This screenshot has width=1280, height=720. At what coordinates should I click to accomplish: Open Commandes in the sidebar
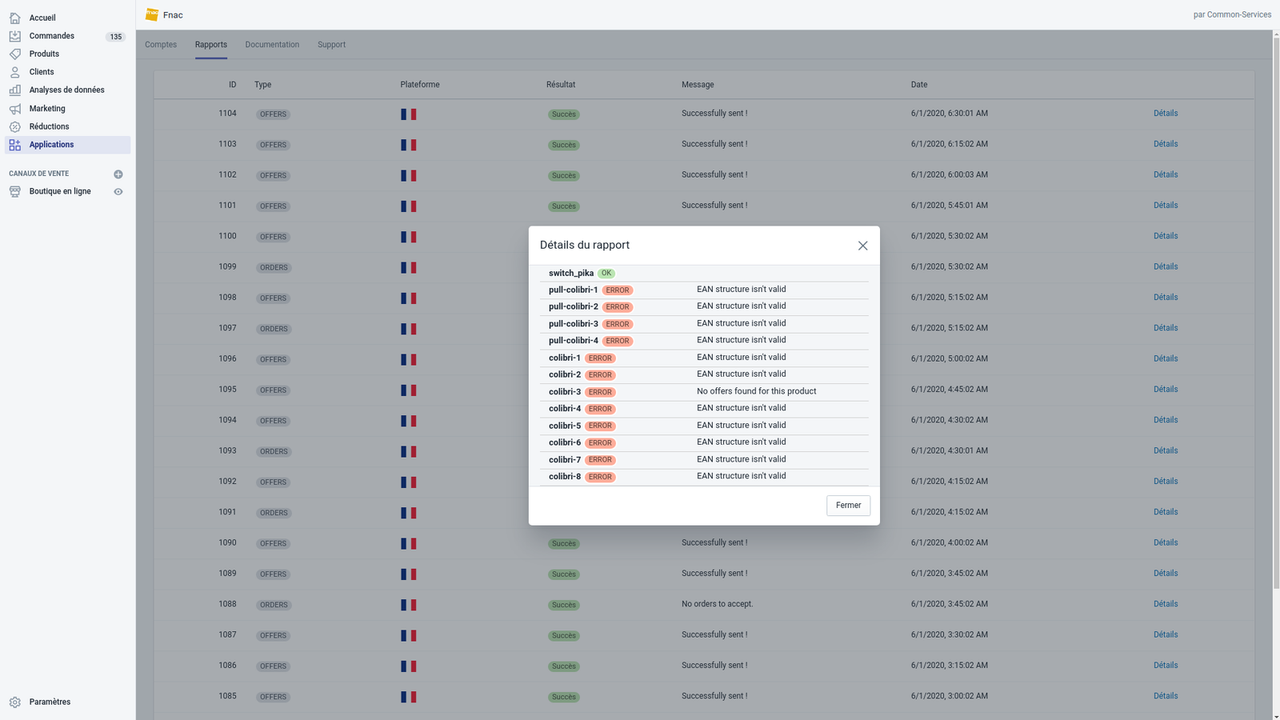point(52,36)
